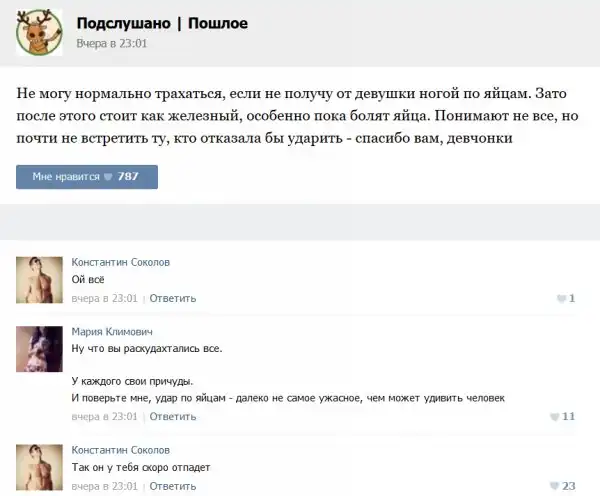Click Мария Климович's avatar picture
Viewport: 600px width, 496px height.
point(40,349)
